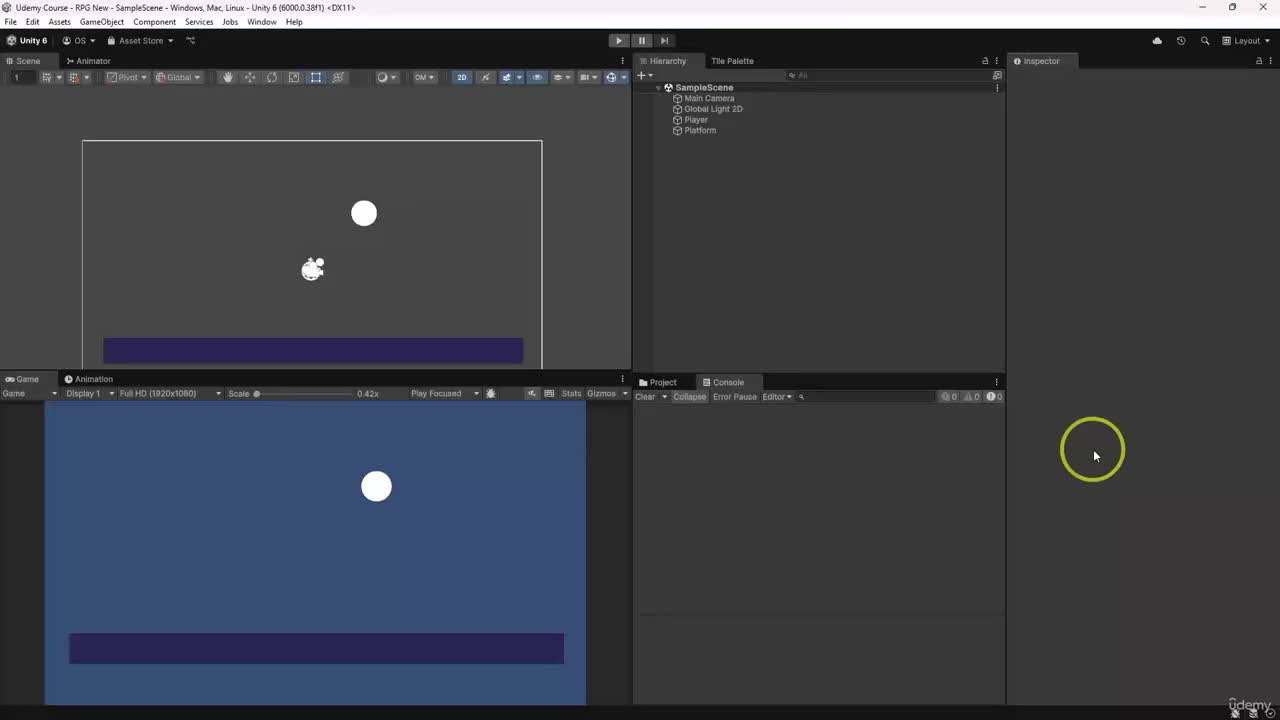The width and height of the screenshot is (1280, 720).
Task: Open Console Editor dropdown
Action: (777, 397)
